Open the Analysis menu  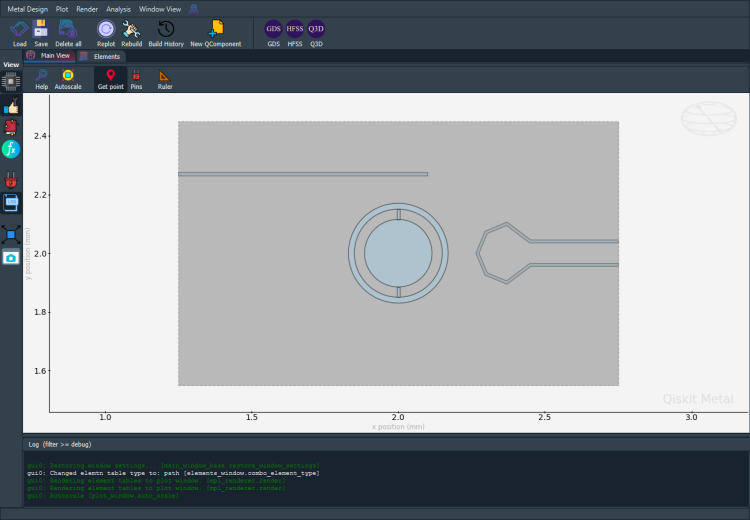coord(118,9)
